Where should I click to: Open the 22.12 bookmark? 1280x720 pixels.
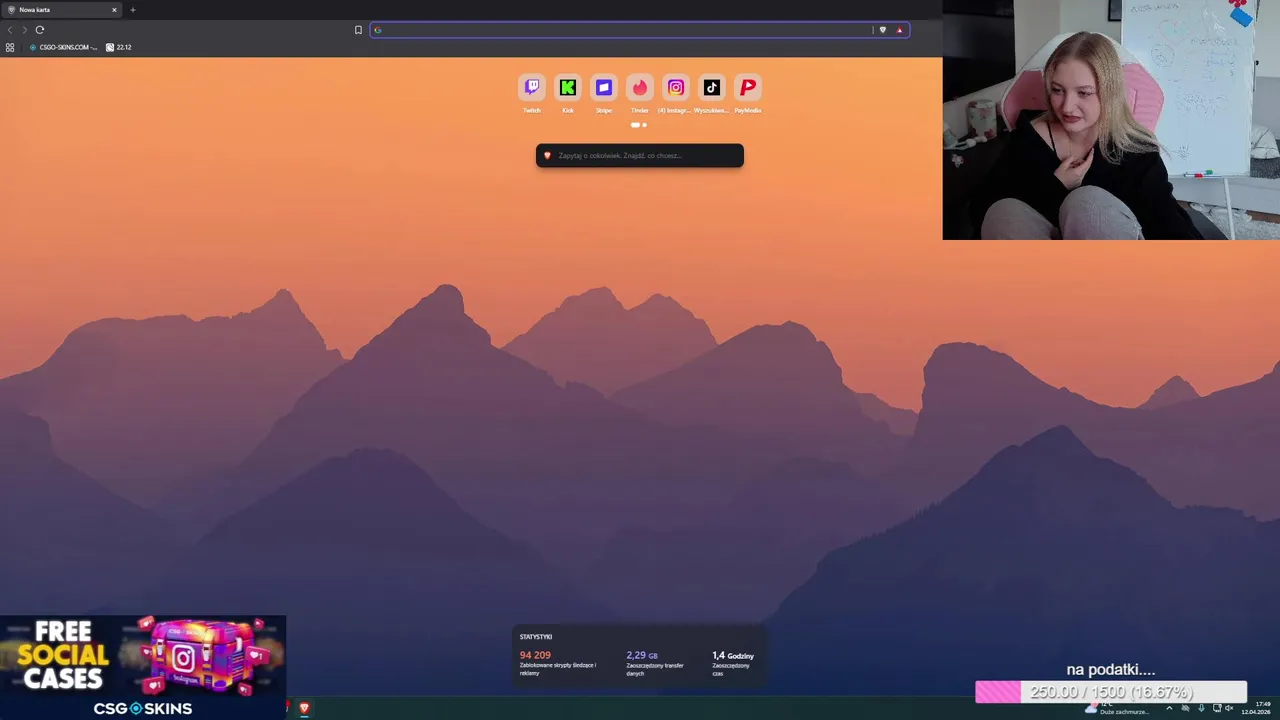119,47
